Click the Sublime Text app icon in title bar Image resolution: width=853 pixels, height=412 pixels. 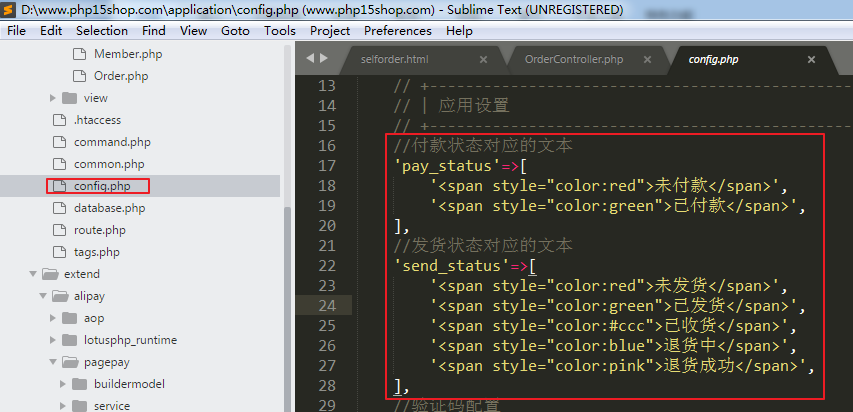tap(9, 9)
